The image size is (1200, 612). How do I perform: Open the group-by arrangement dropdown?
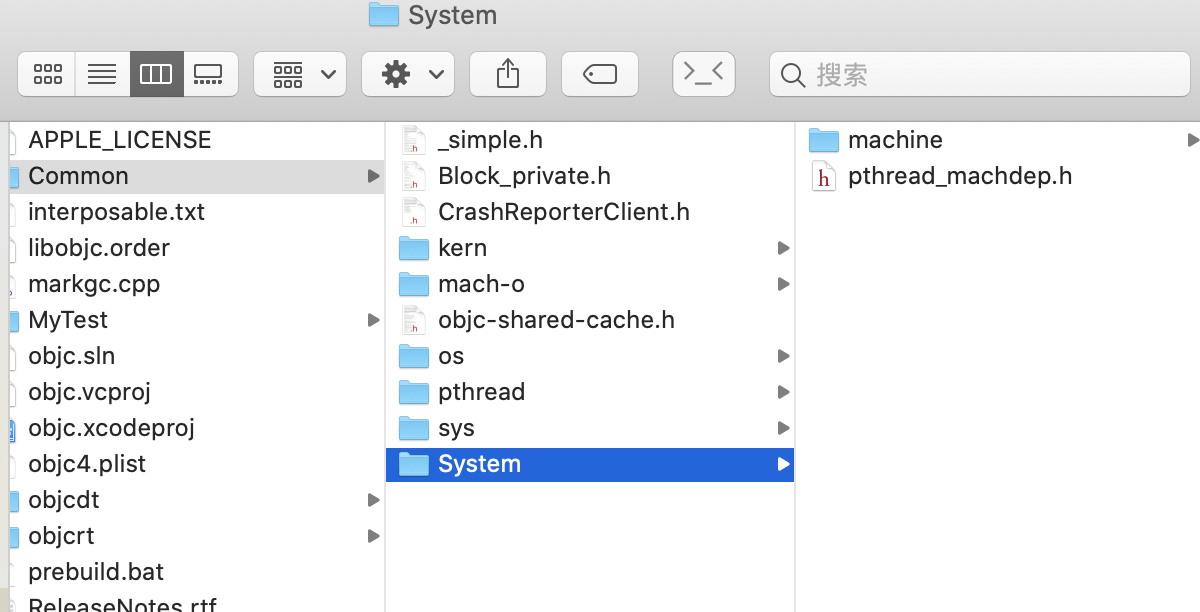click(300, 74)
